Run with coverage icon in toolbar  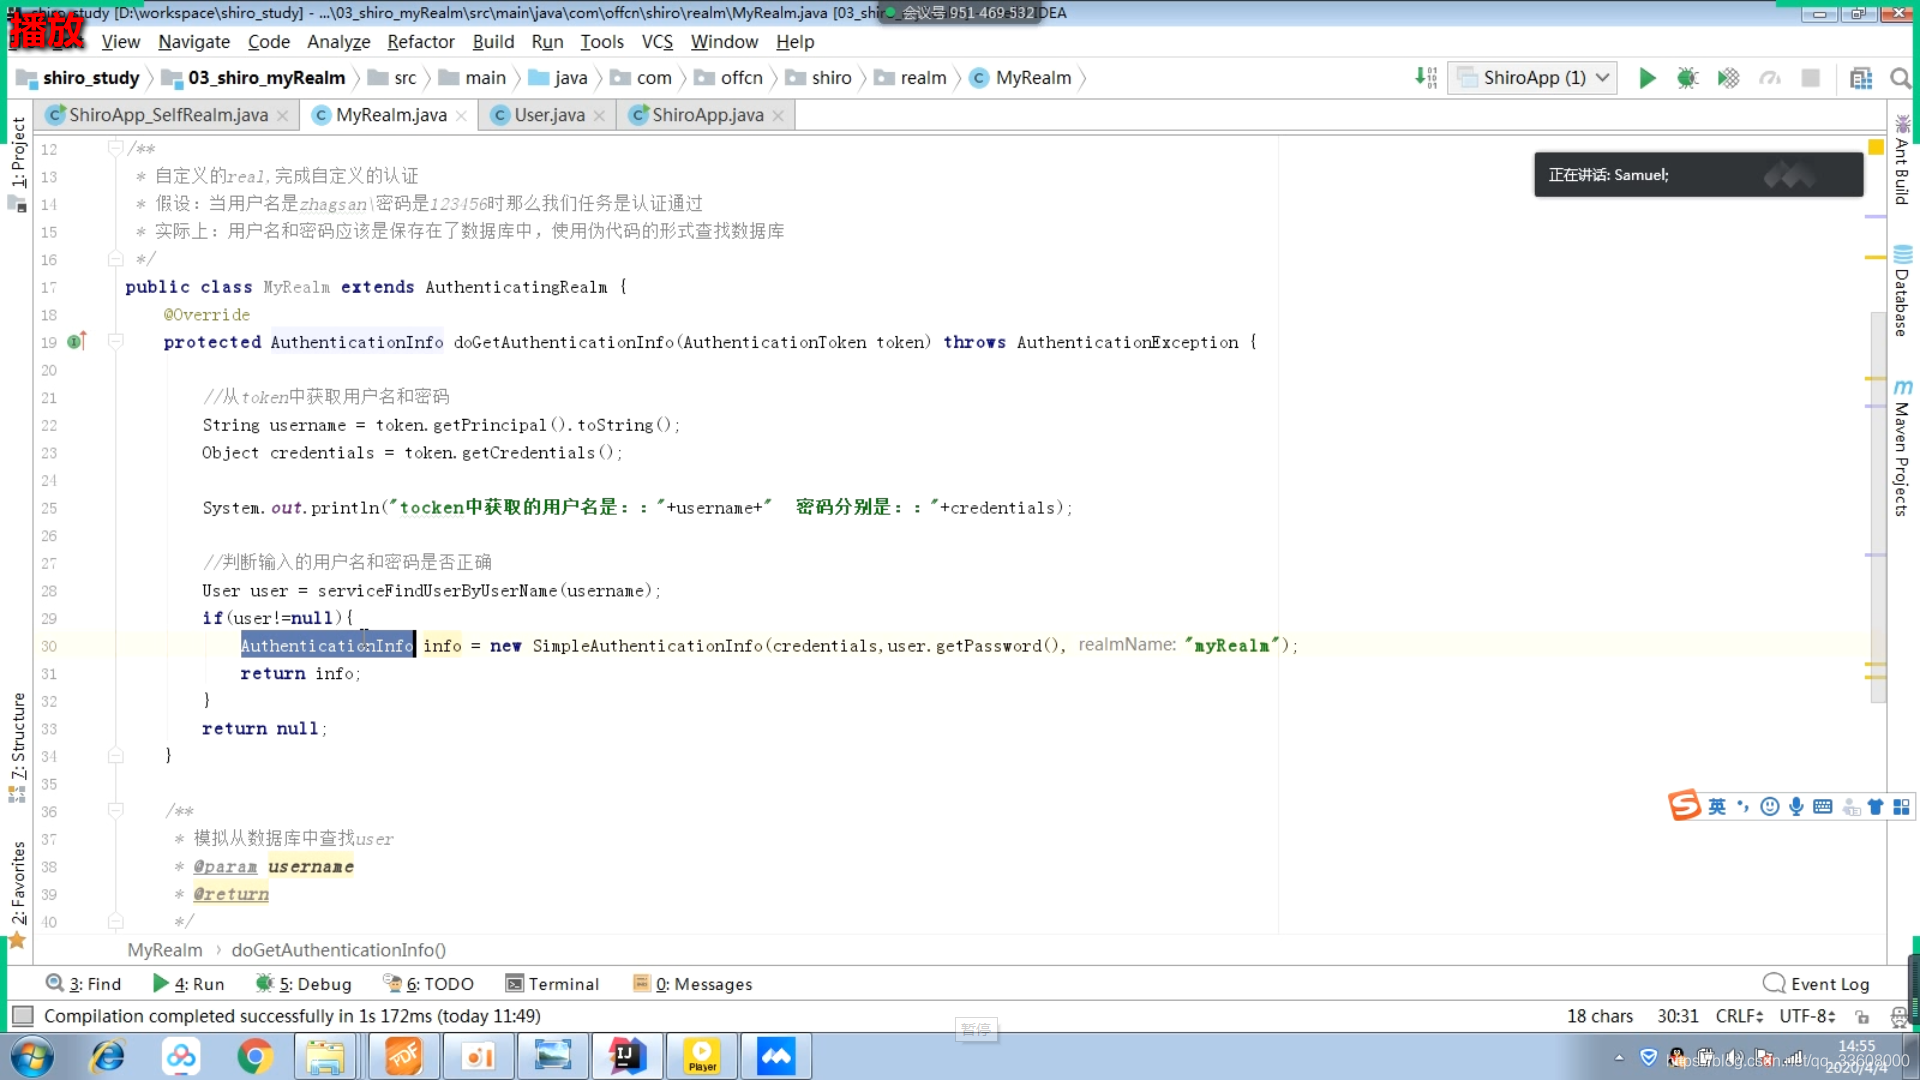1728,78
